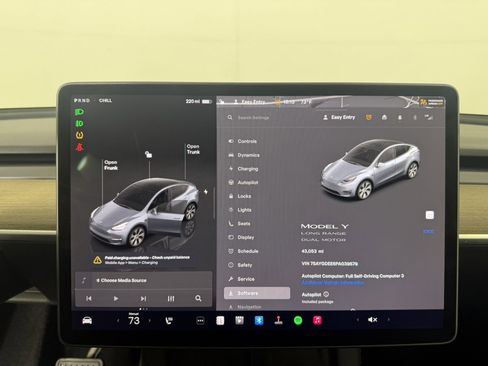The width and height of the screenshot is (488, 366).
Task: Tap the HomeLink garage icon
Action: (384, 117)
